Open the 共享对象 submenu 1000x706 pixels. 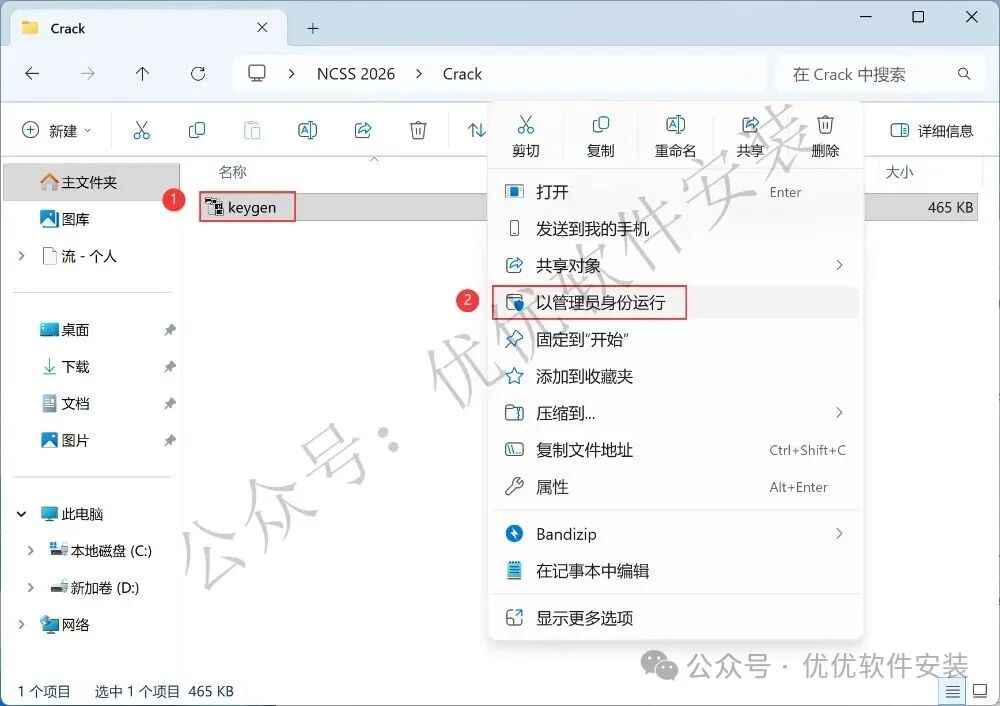(x=675, y=265)
